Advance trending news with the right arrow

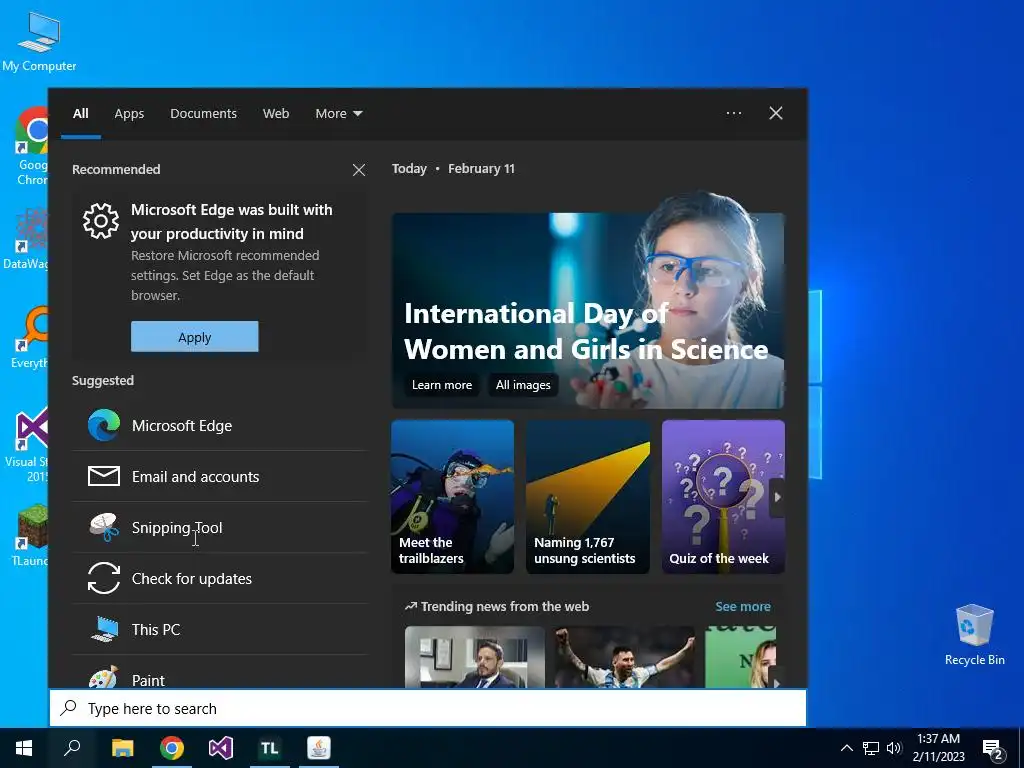tap(777, 679)
